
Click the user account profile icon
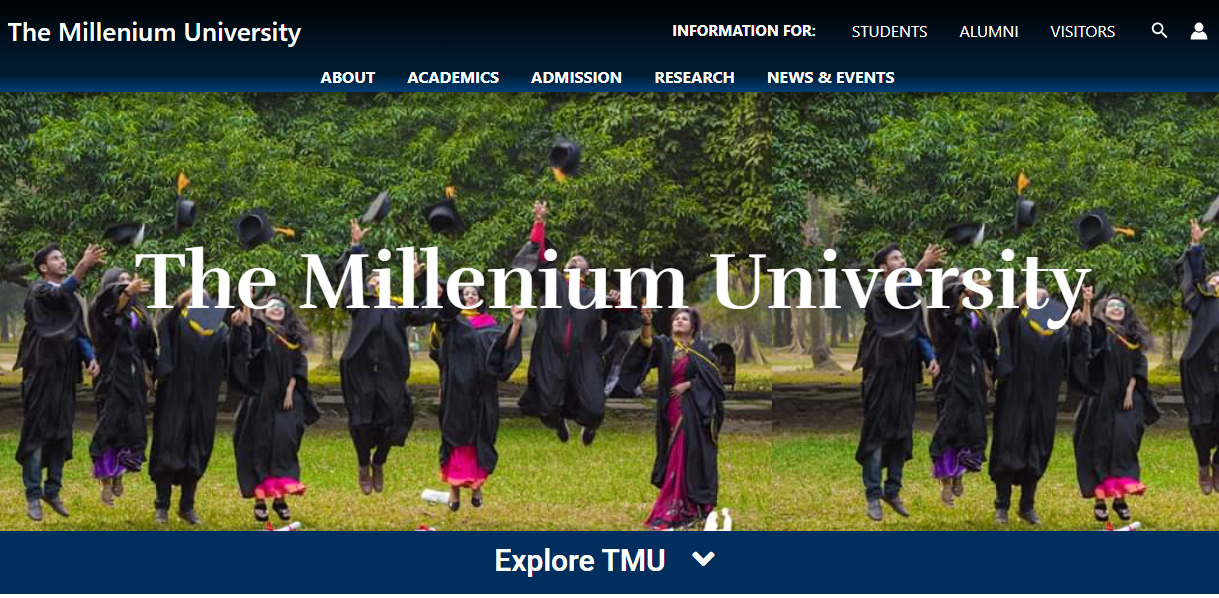coord(1199,31)
